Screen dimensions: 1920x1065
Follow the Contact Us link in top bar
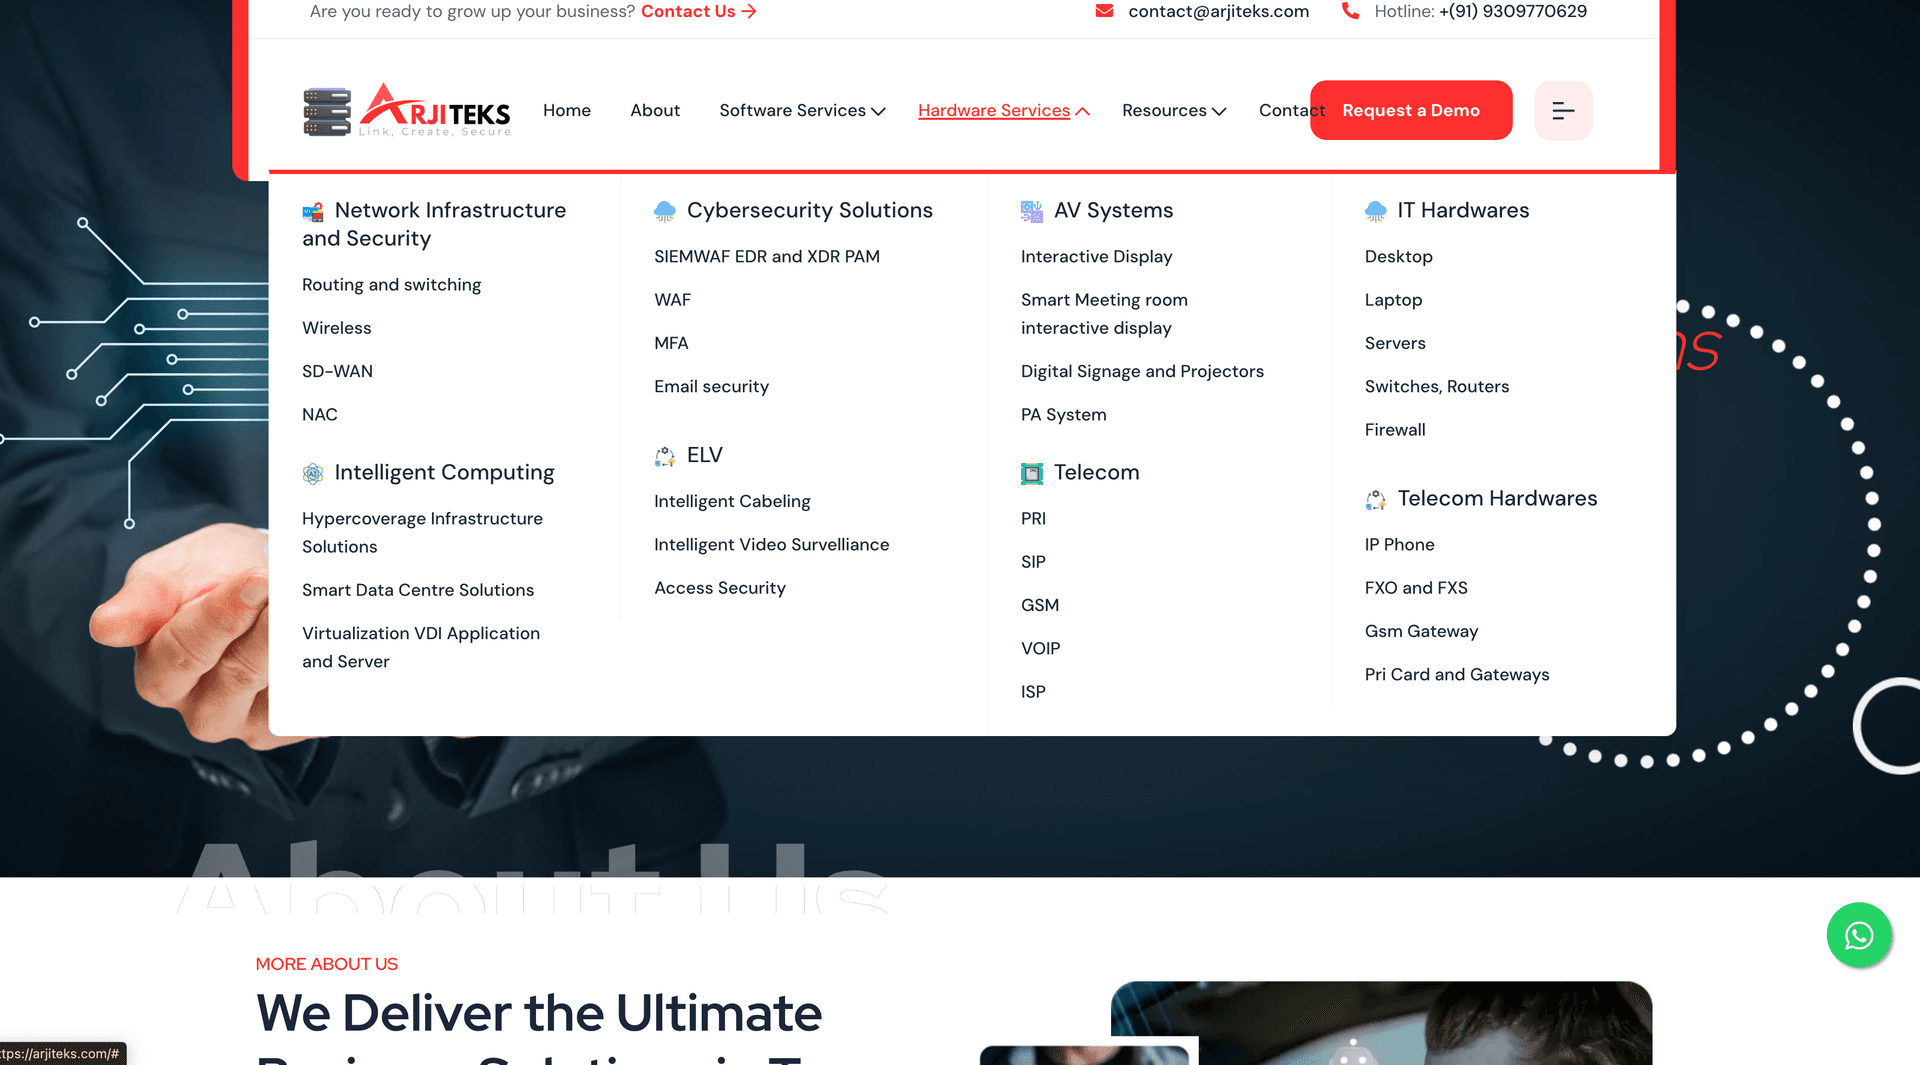tap(698, 11)
